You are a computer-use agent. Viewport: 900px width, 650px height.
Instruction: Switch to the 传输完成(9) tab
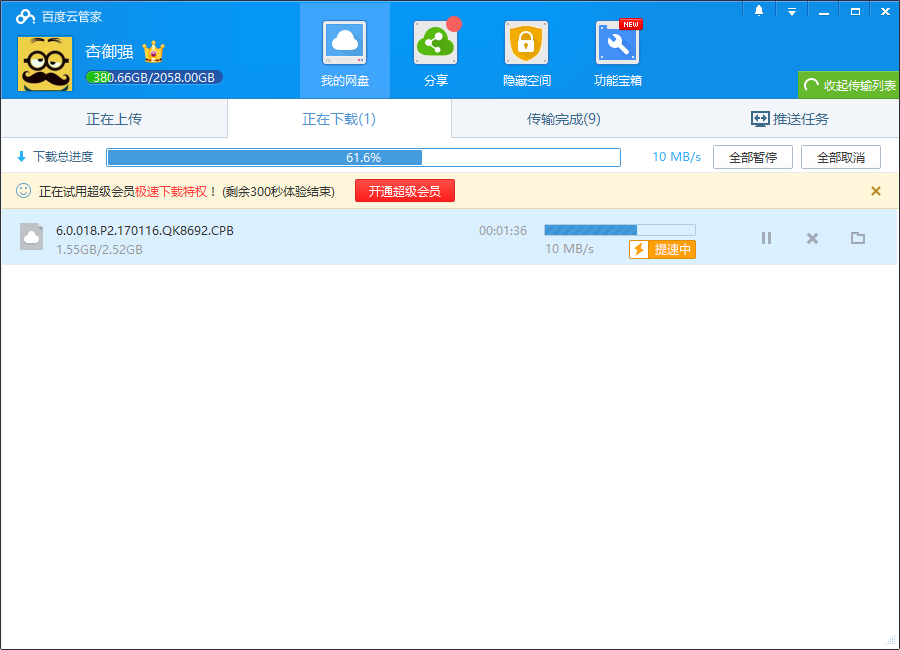(564, 119)
